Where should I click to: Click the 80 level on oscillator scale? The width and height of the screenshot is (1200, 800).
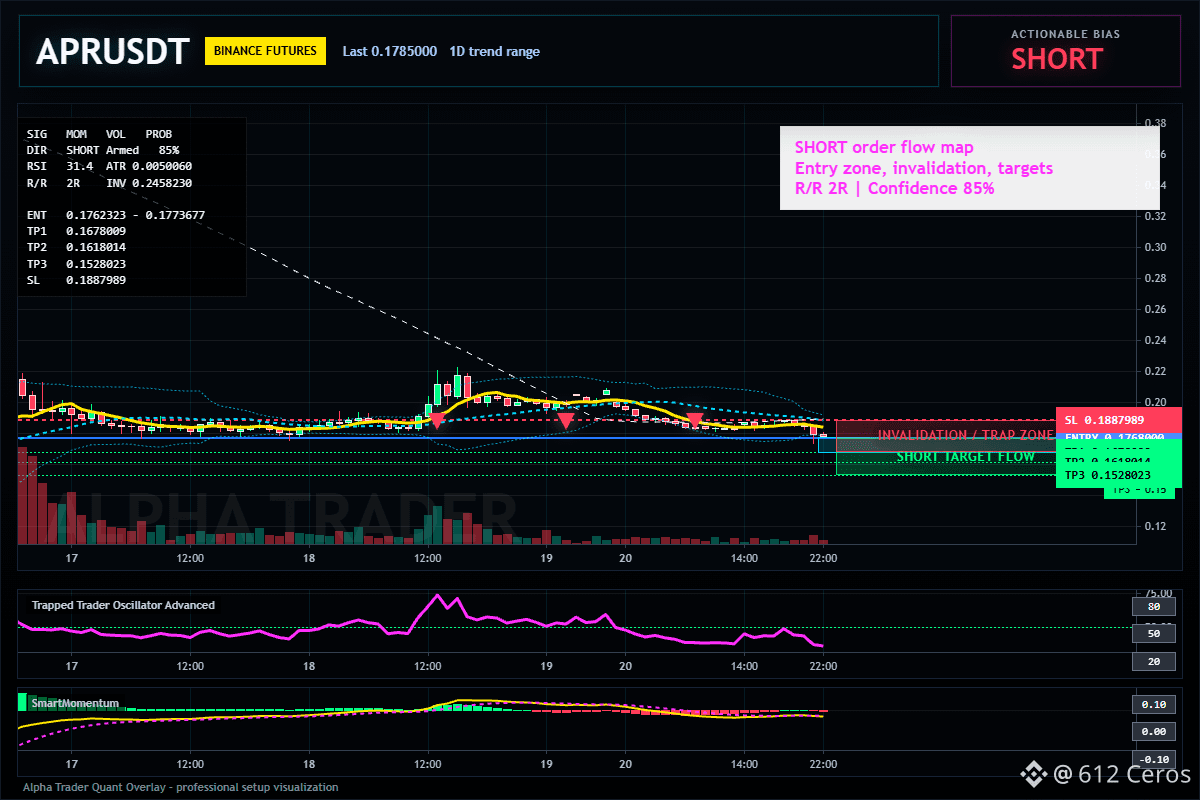[1153, 606]
